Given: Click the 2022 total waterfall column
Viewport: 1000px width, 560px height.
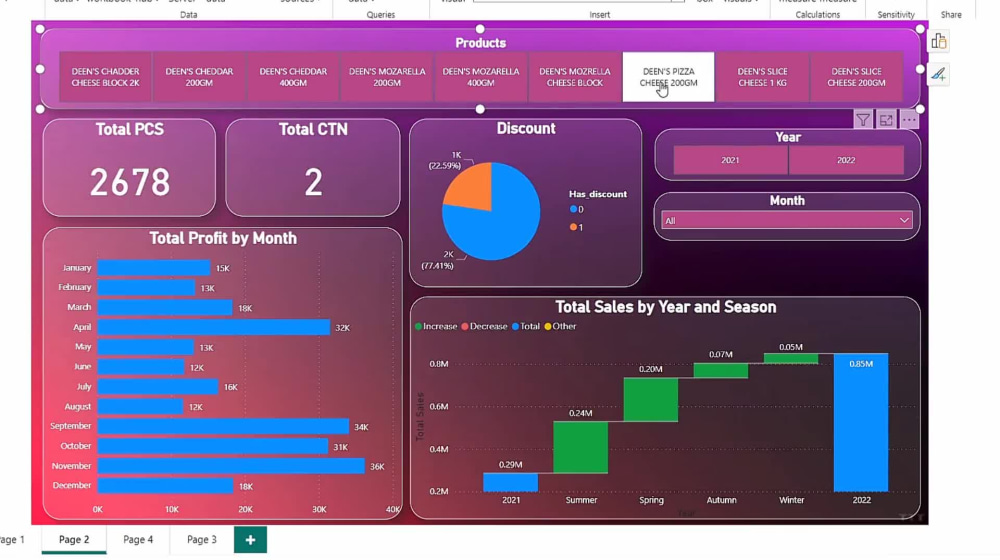Looking at the screenshot, I should (x=861, y=422).
